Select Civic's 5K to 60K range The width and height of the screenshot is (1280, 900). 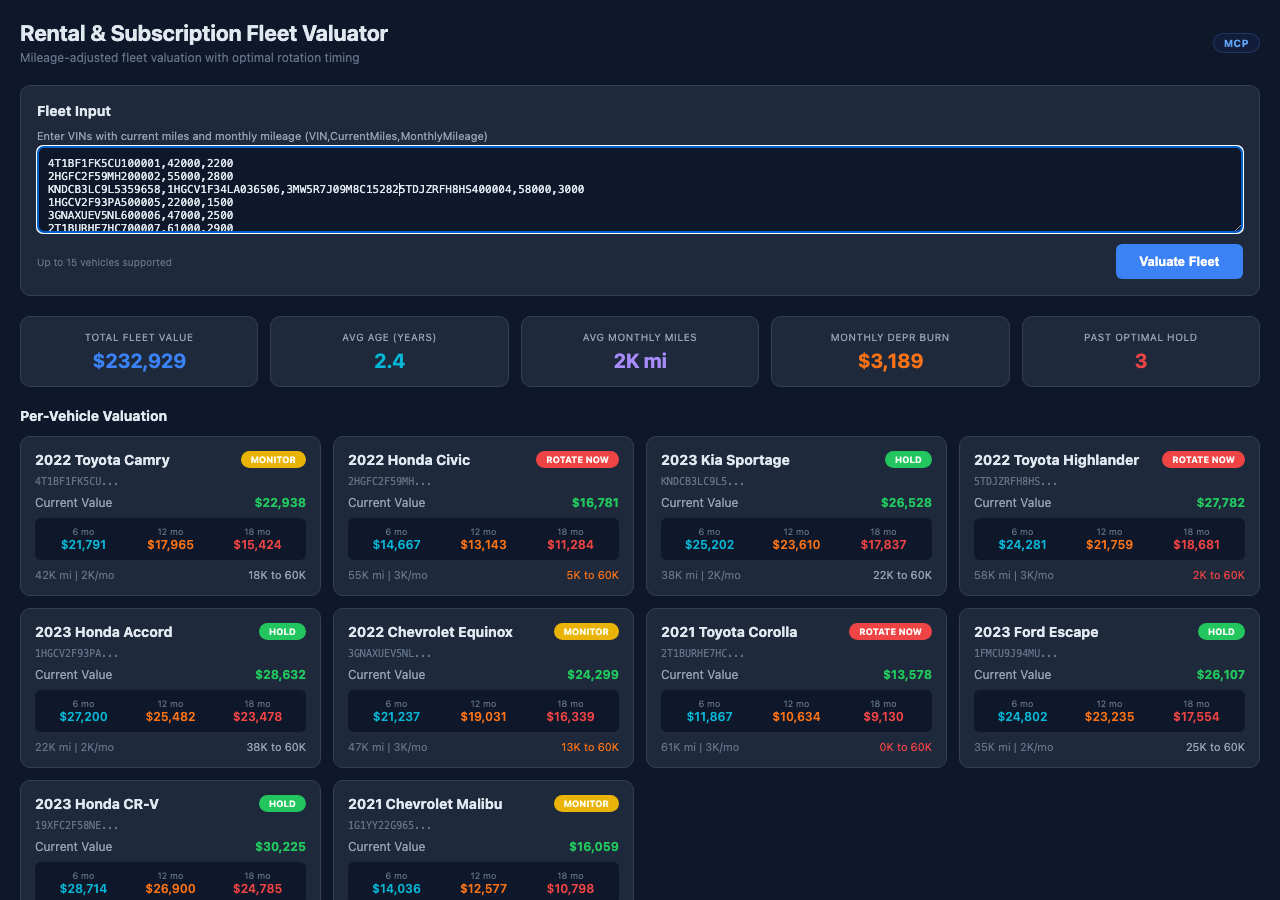593,576
